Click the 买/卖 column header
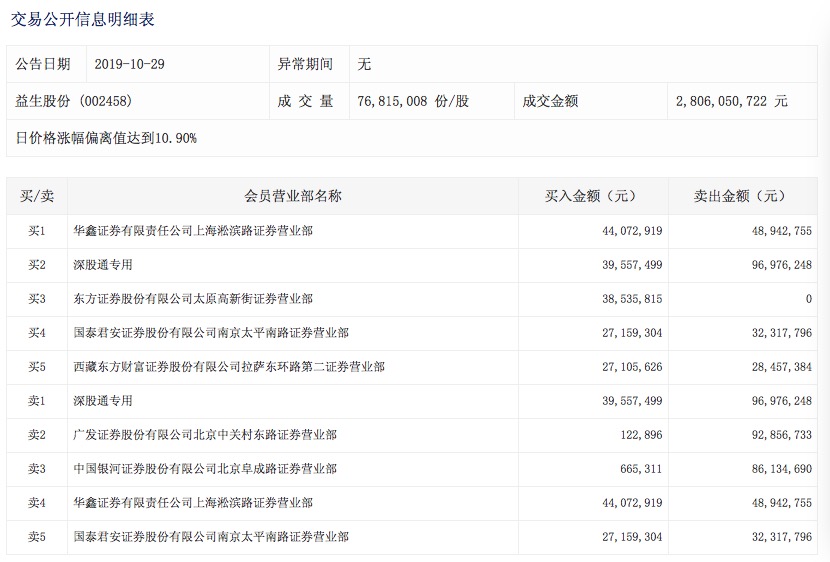 37,196
